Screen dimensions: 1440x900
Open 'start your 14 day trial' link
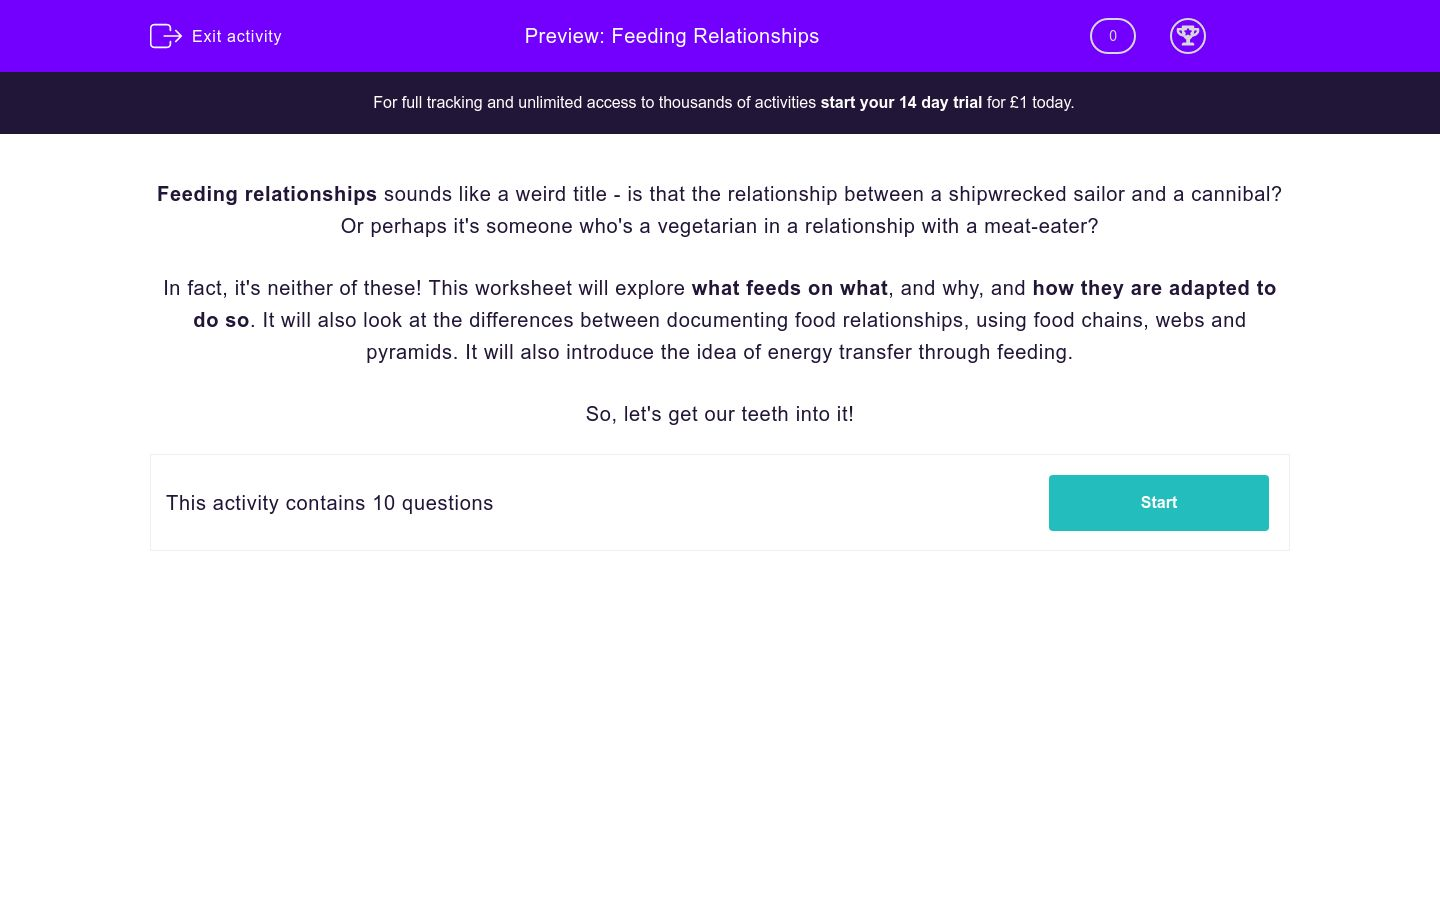point(900,103)
